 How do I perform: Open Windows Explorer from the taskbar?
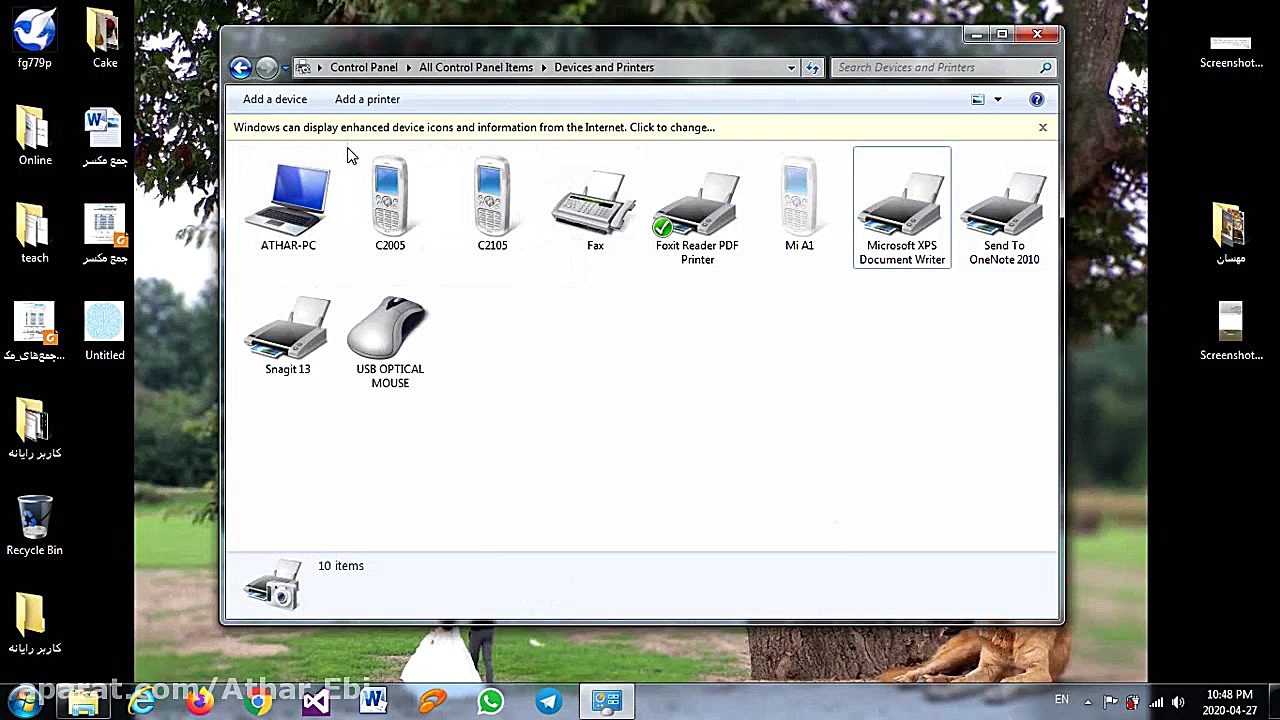coord(84,702)
